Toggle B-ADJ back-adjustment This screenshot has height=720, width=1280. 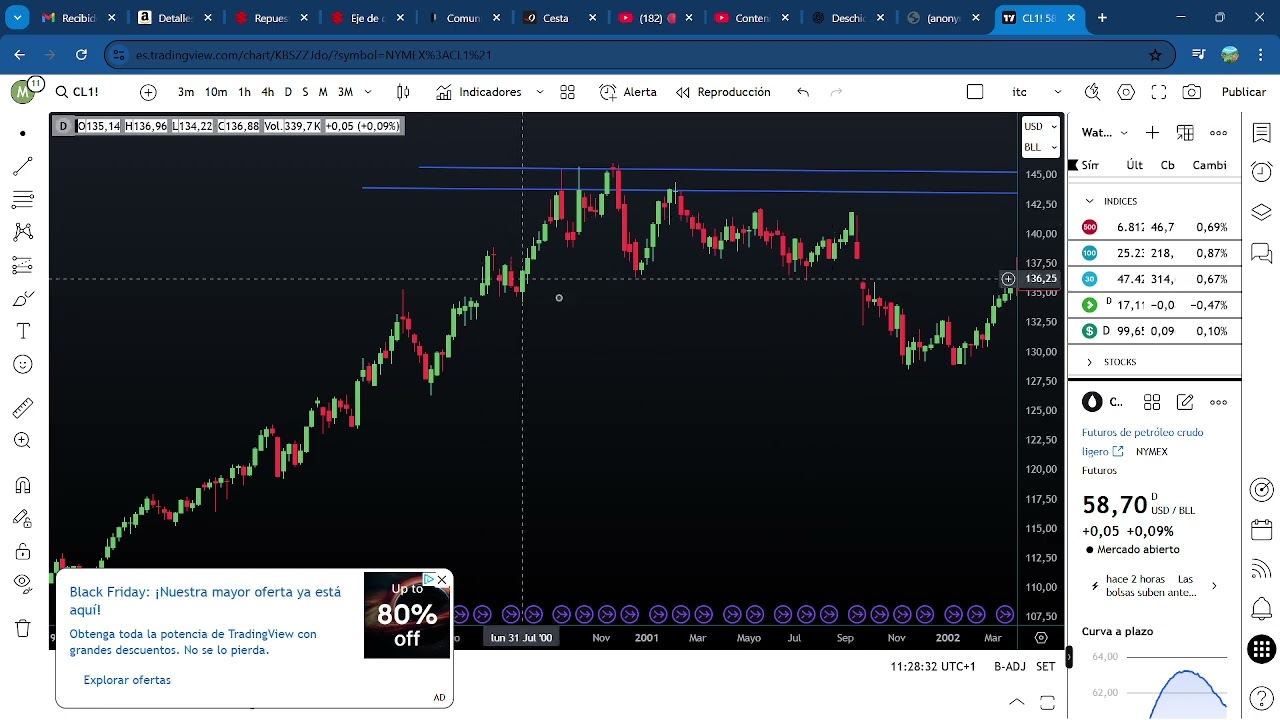(1010, 666)
